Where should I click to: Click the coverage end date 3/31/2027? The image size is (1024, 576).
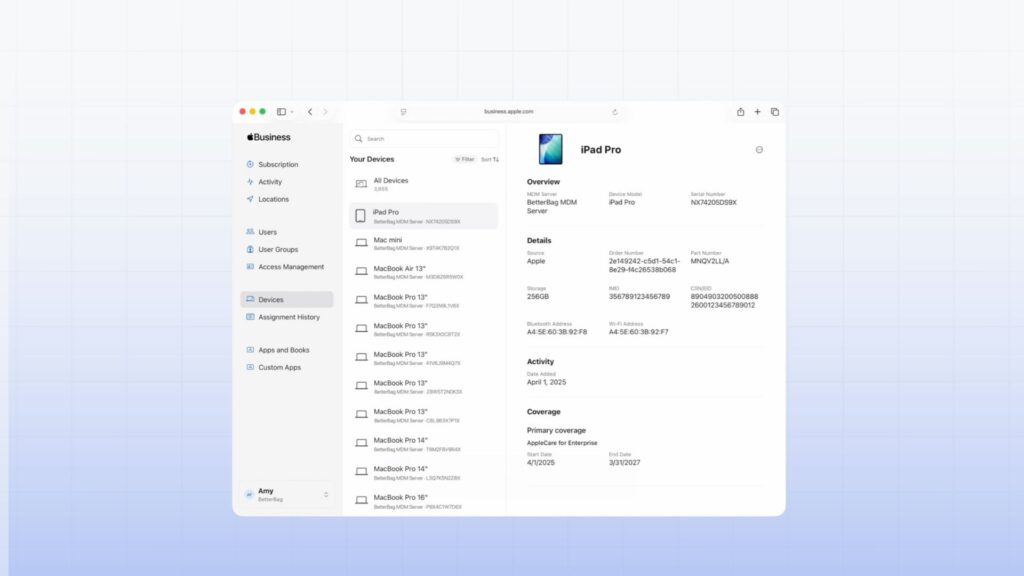624,462
